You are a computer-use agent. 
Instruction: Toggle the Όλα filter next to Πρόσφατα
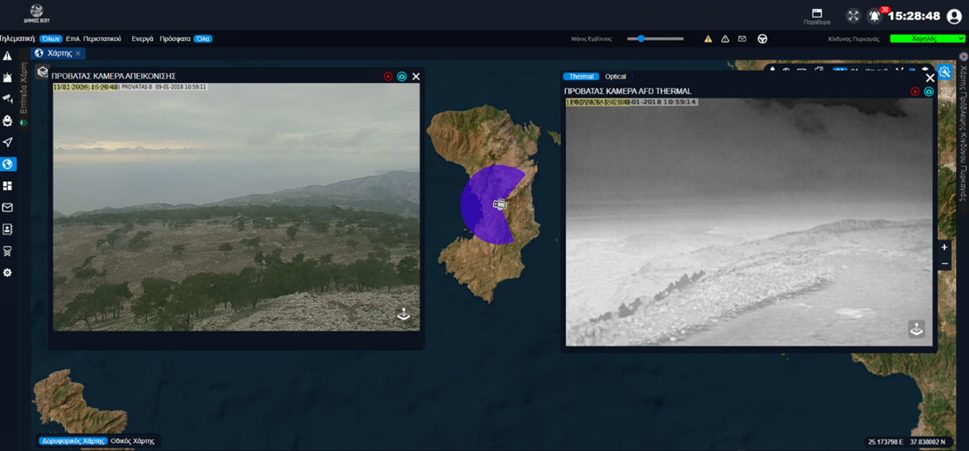pyautogui.click(x=203, y=39)
